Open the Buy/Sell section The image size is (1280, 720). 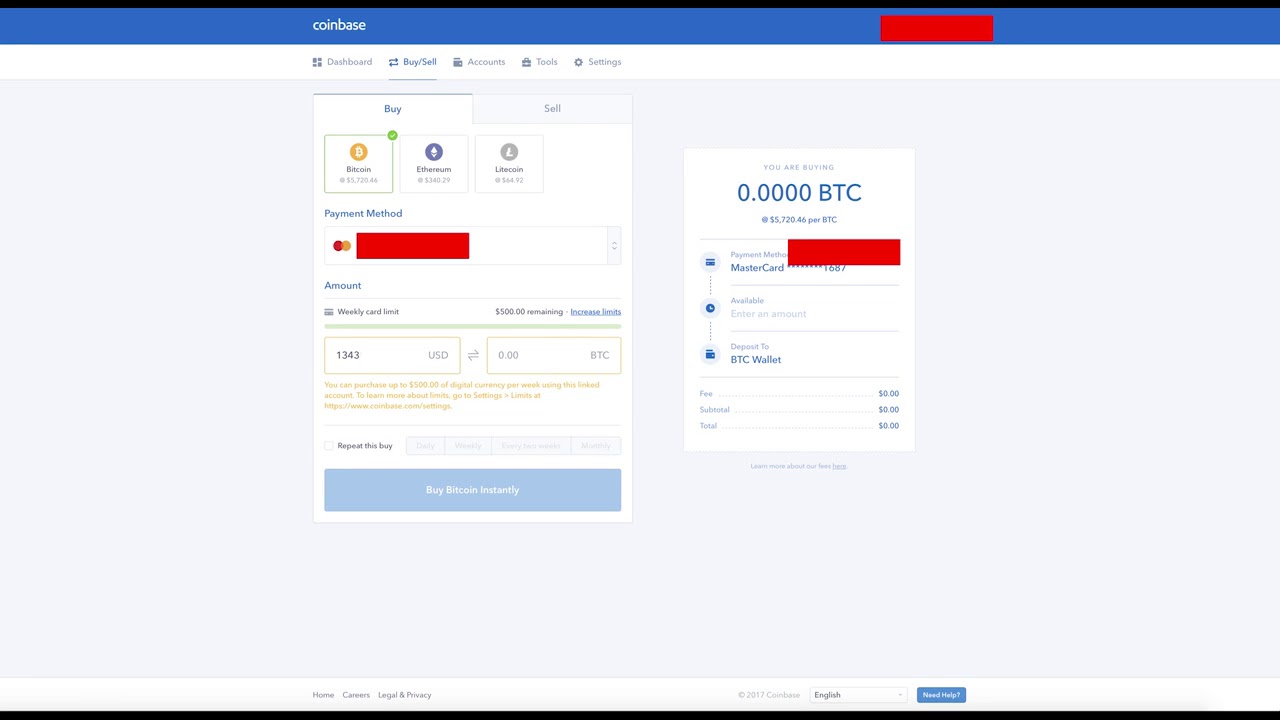(413, 62)
